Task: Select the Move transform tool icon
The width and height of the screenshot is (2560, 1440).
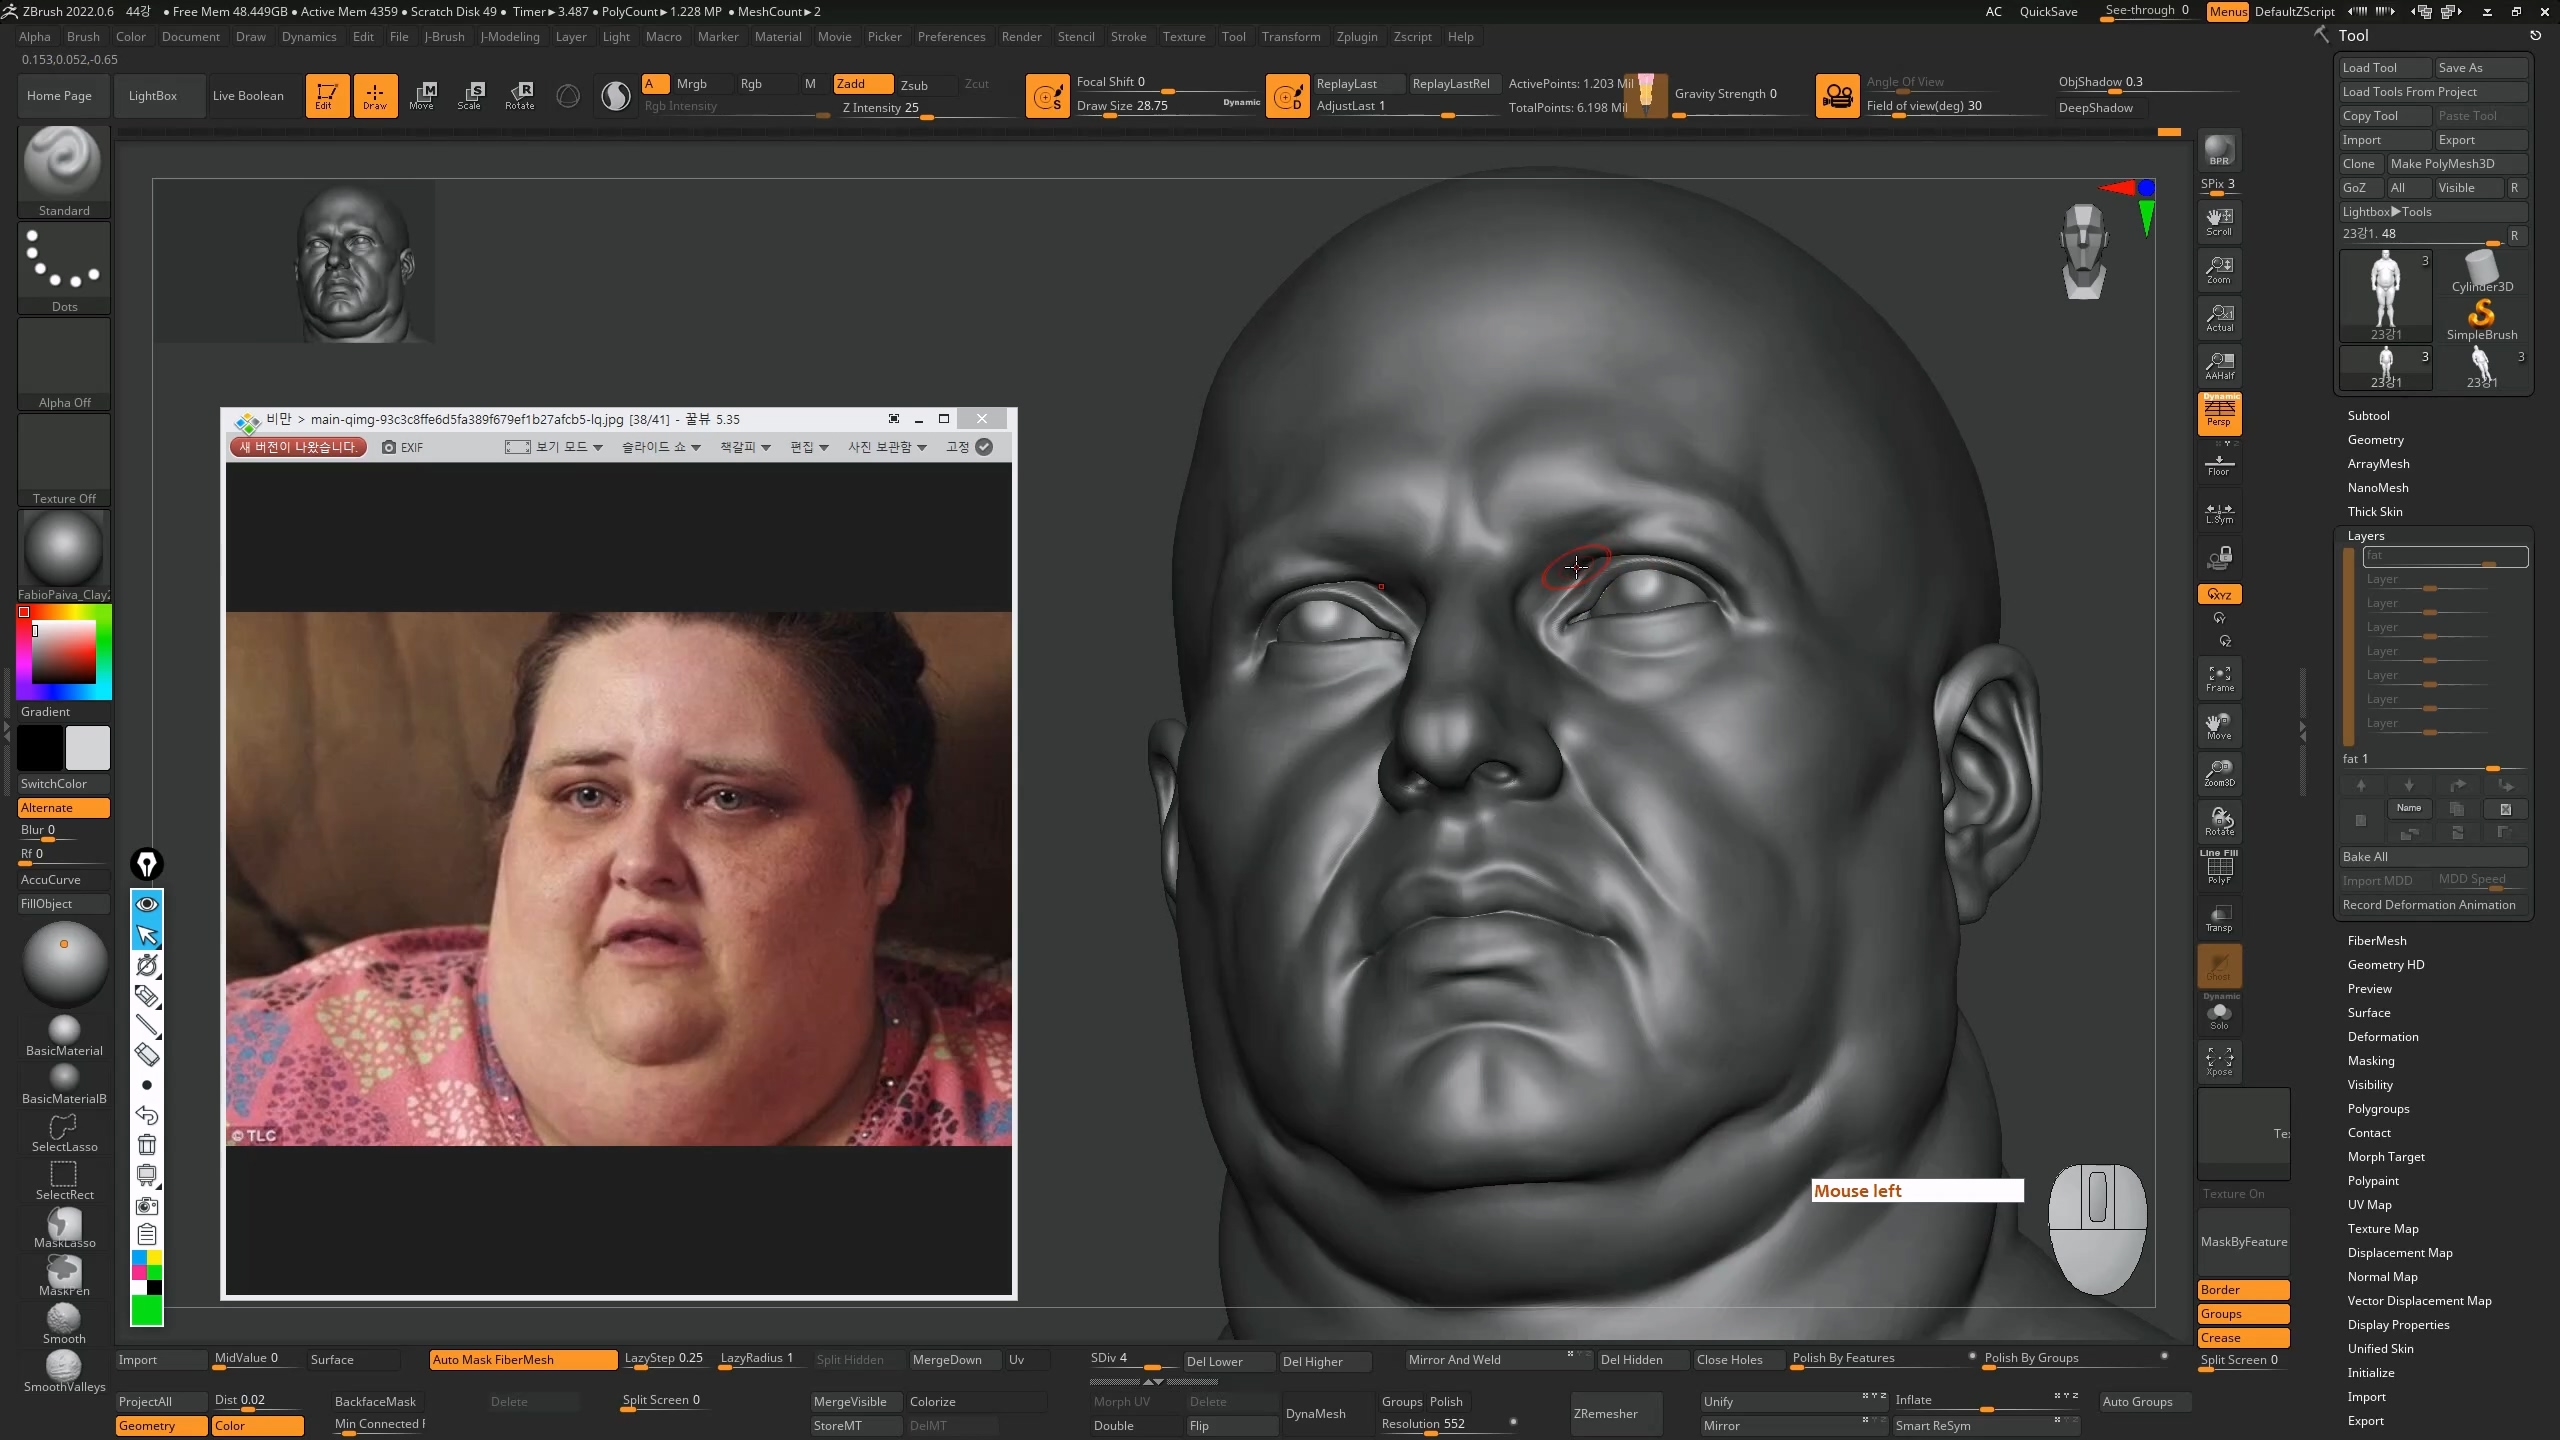Action: point(422,95)
